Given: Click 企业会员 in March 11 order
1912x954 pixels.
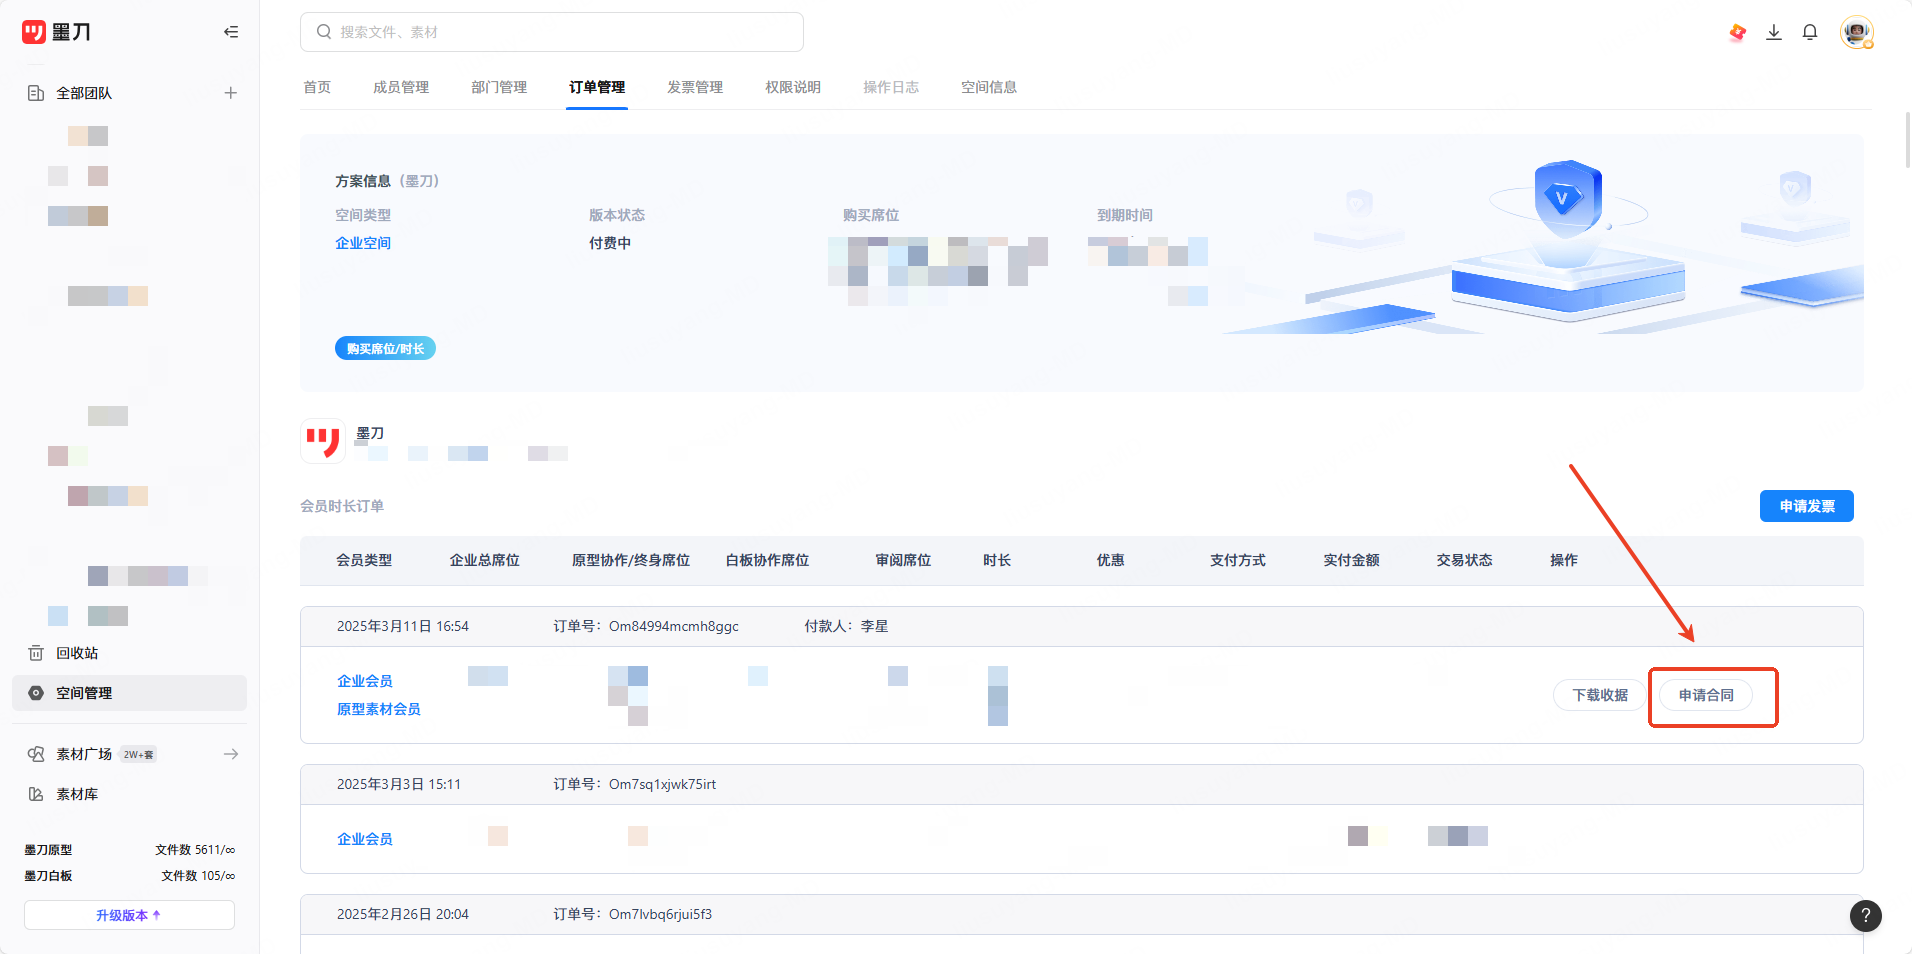Looking at the screenshot, I should click(x=365, y=681).
